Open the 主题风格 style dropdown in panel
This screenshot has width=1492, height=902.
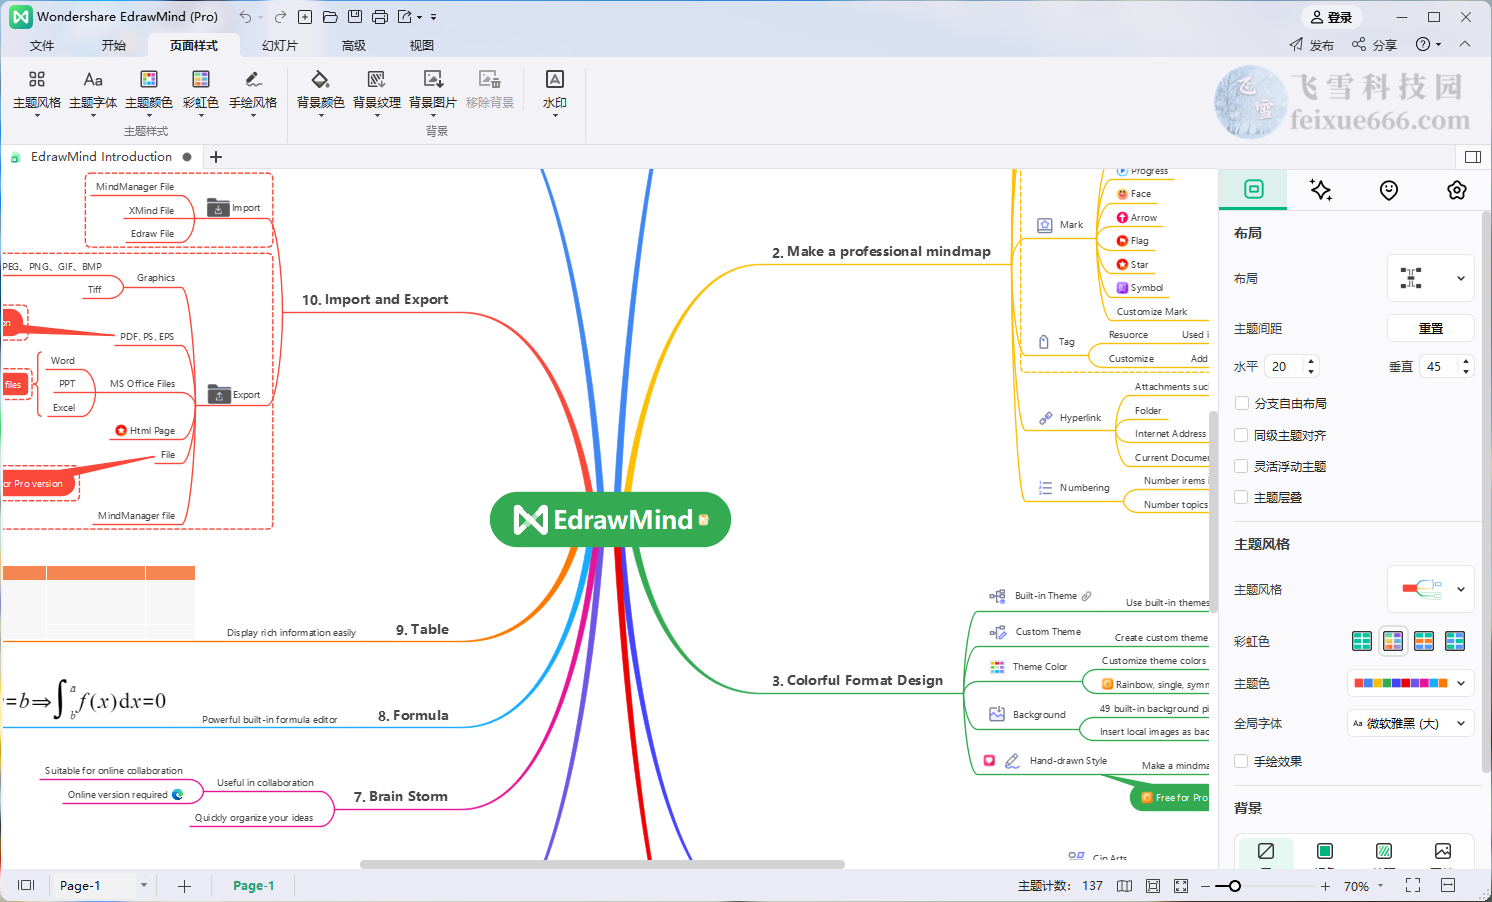tap(1431, 589)
